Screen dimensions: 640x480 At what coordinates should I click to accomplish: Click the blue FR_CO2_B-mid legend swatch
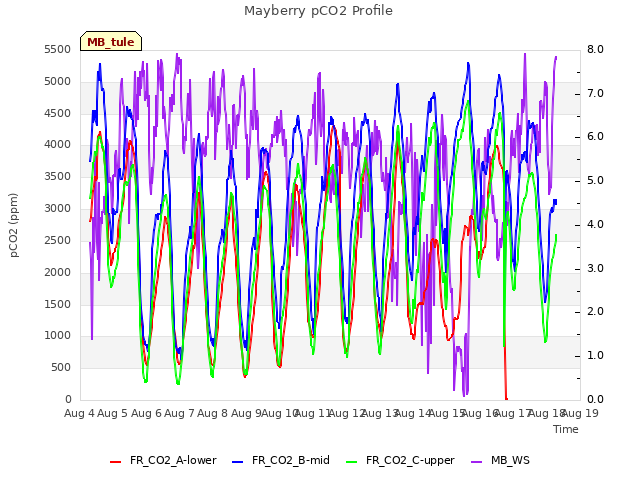point(238,462)
